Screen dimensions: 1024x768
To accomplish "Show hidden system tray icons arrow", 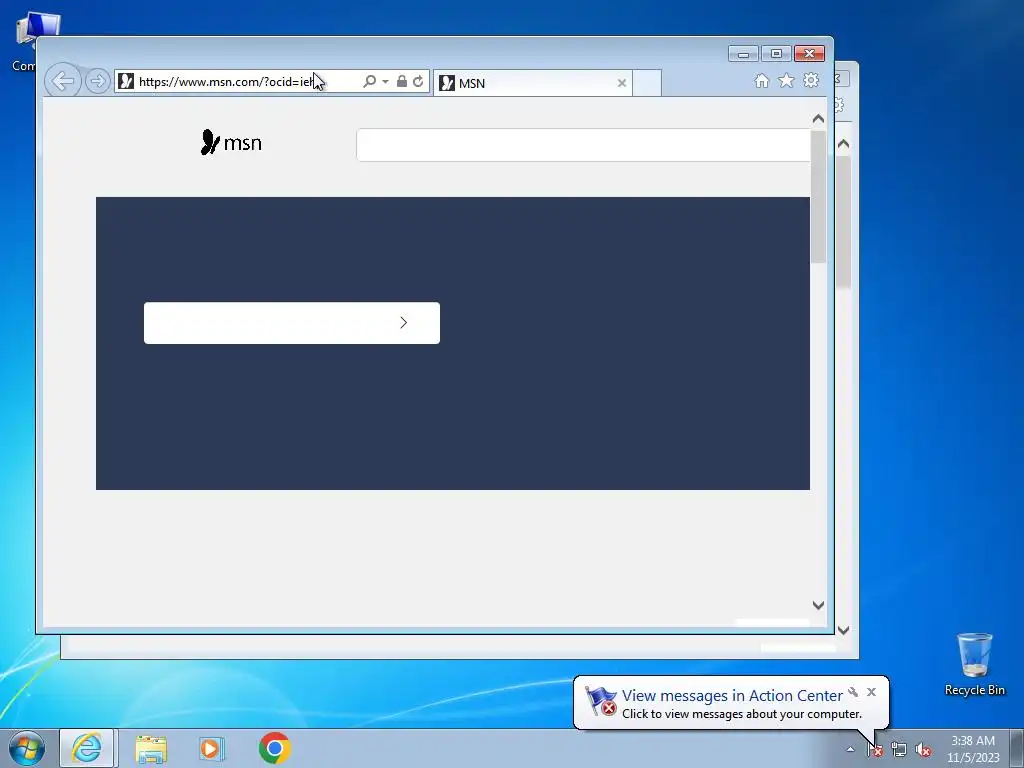I will [850, 749].
